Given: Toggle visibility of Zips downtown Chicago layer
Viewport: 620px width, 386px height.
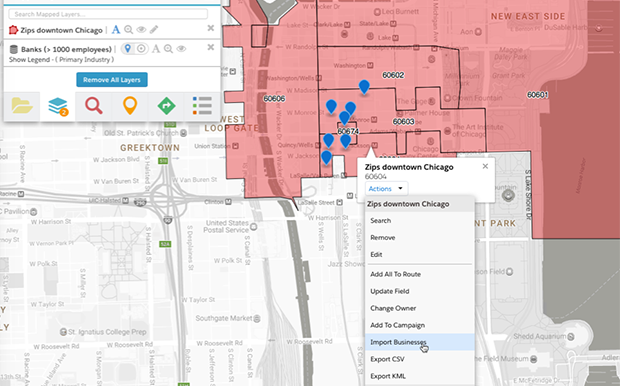Looking at the screenshot, I should click(141, 30).
